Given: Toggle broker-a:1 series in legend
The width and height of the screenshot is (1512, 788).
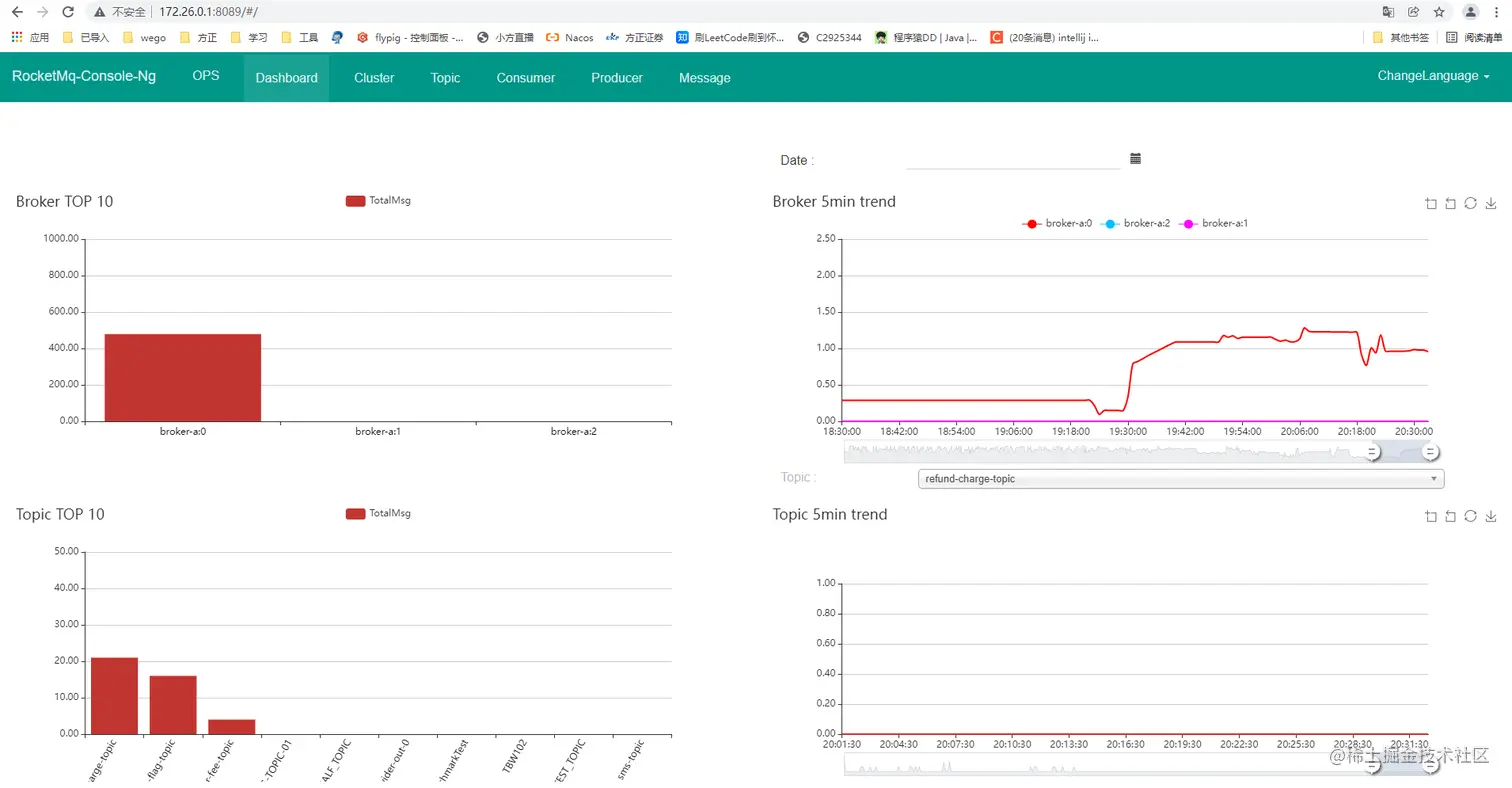Looking at the screenshot, I should click(x=1213, y=224).
